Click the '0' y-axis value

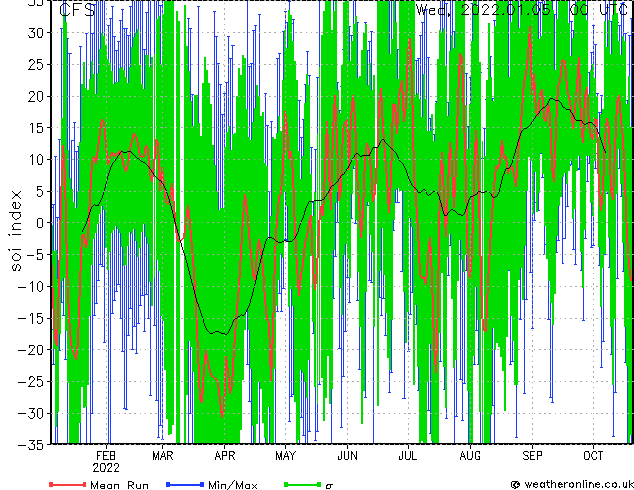click(x=40, y=223)
